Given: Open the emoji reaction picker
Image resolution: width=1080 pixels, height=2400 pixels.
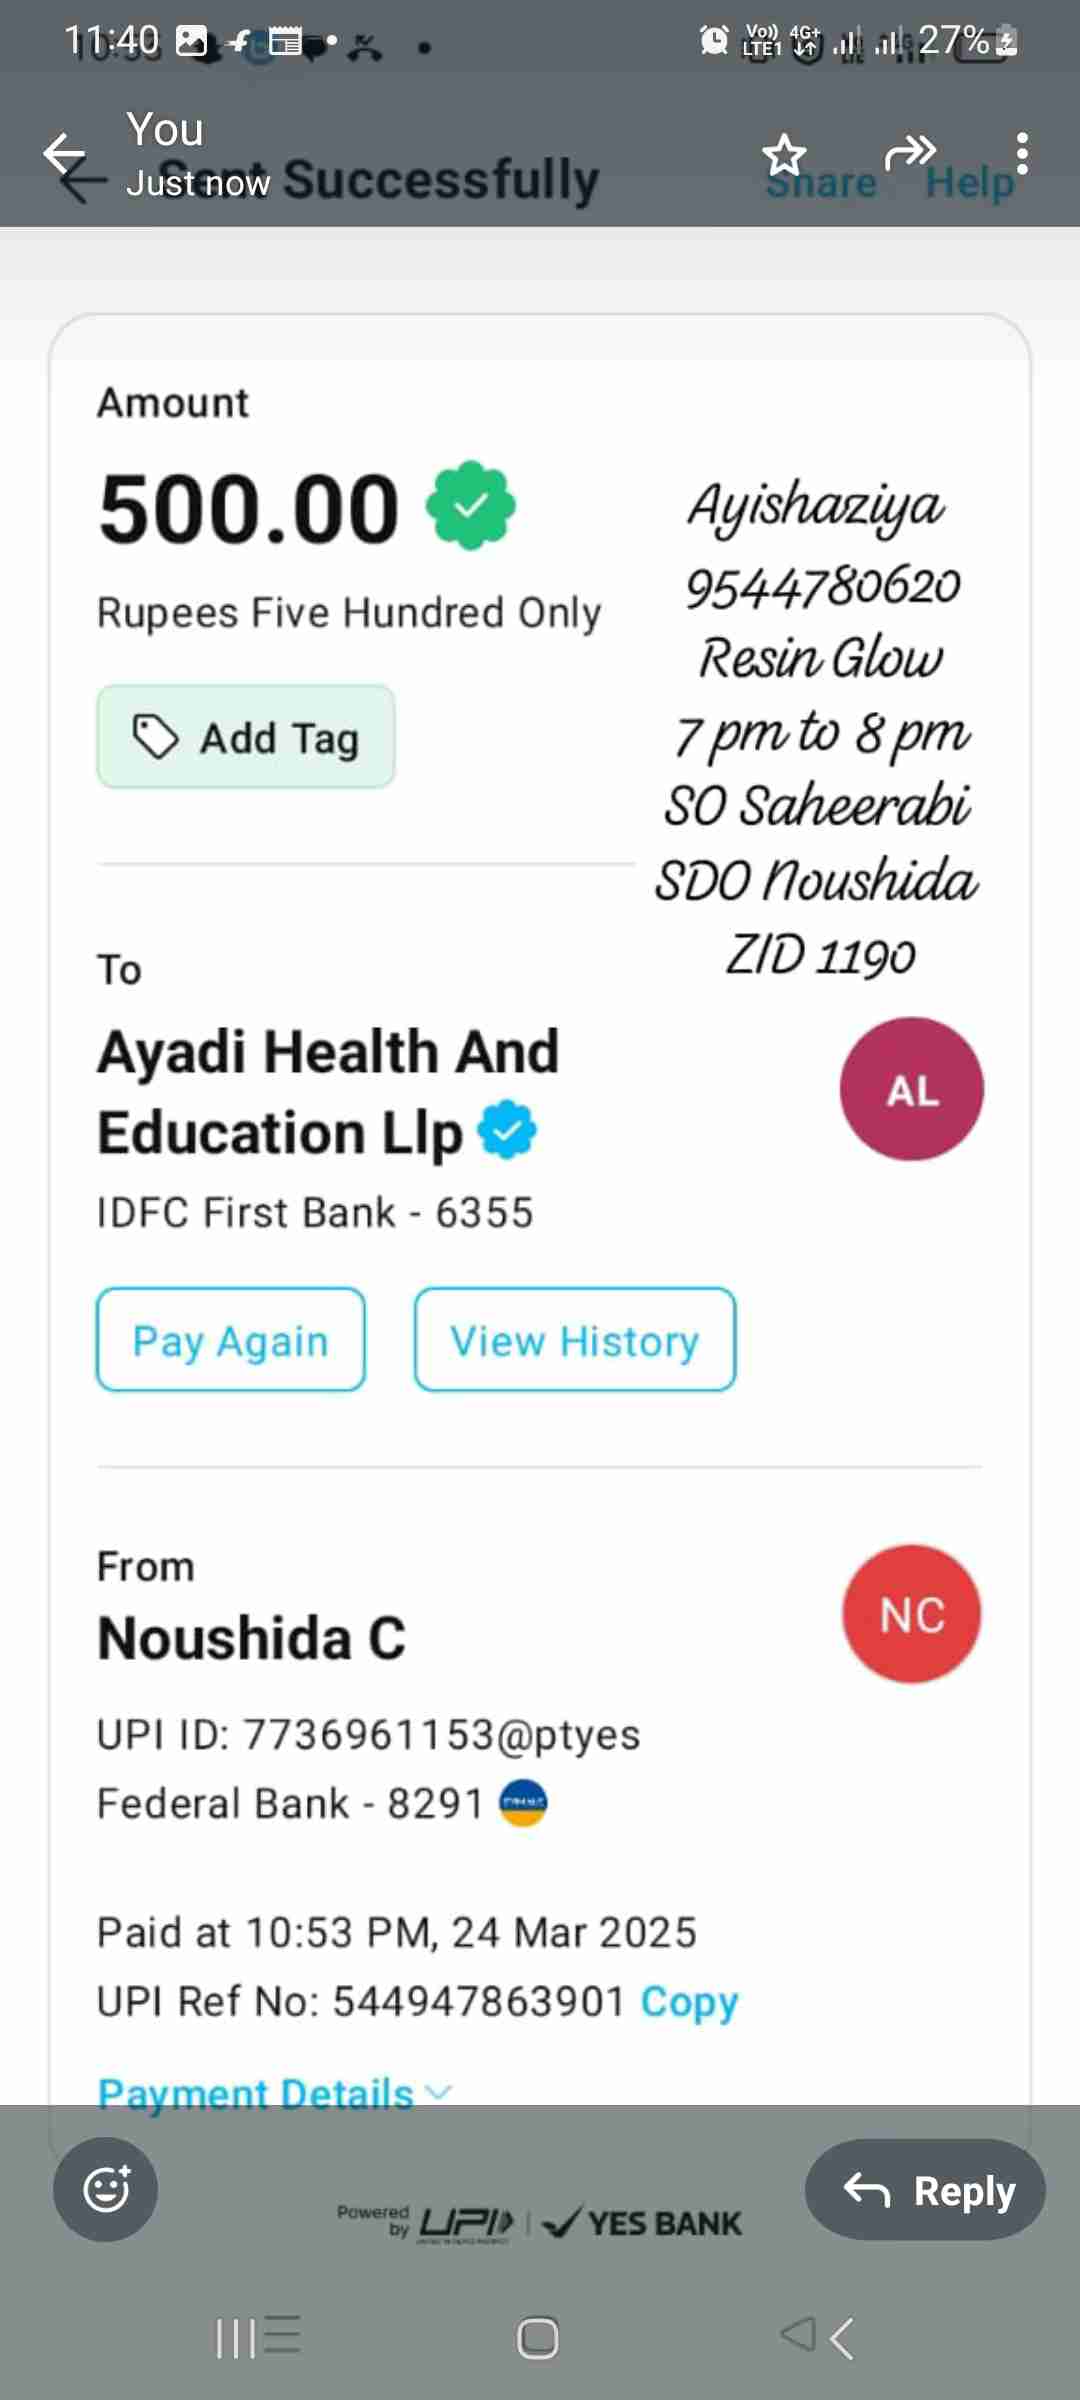Looking at the screenshot, I should click(x=106, y=2189).
